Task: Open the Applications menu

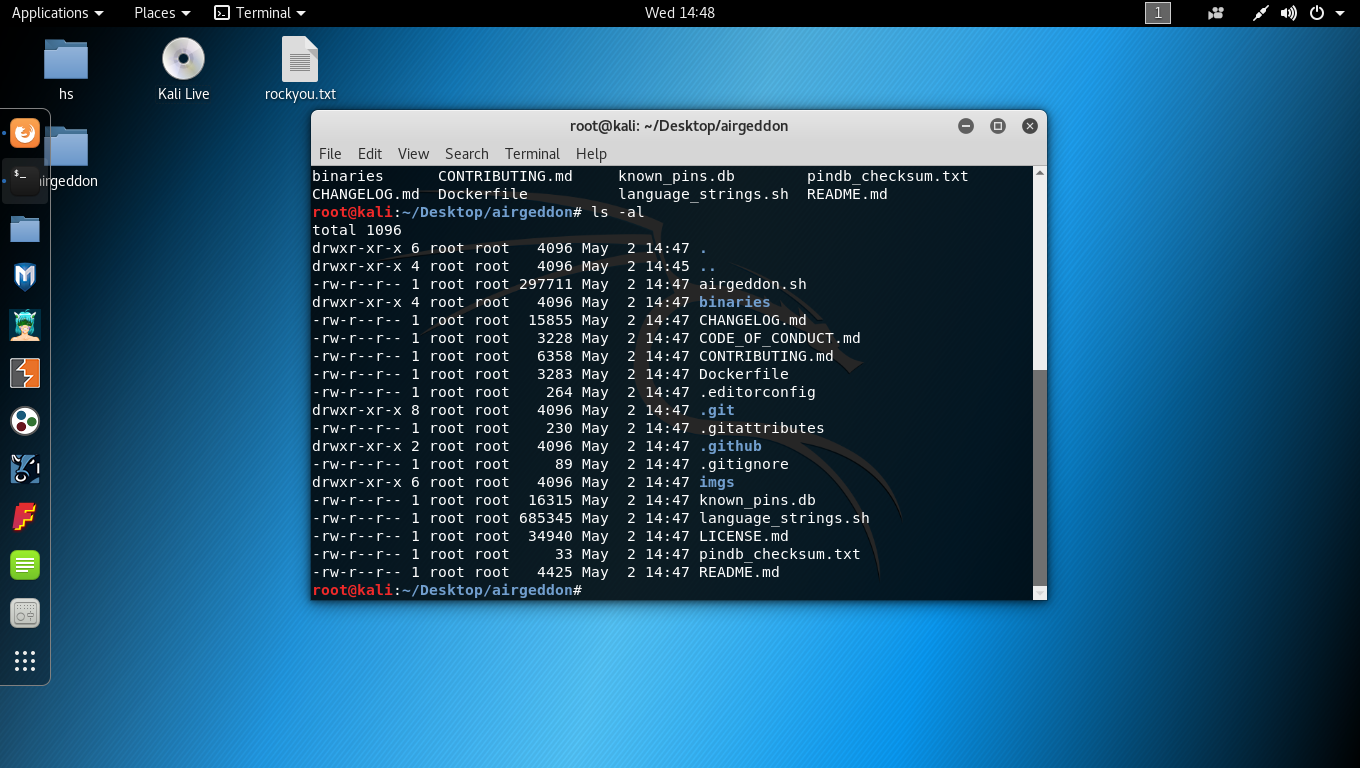Action: (57, 13)
